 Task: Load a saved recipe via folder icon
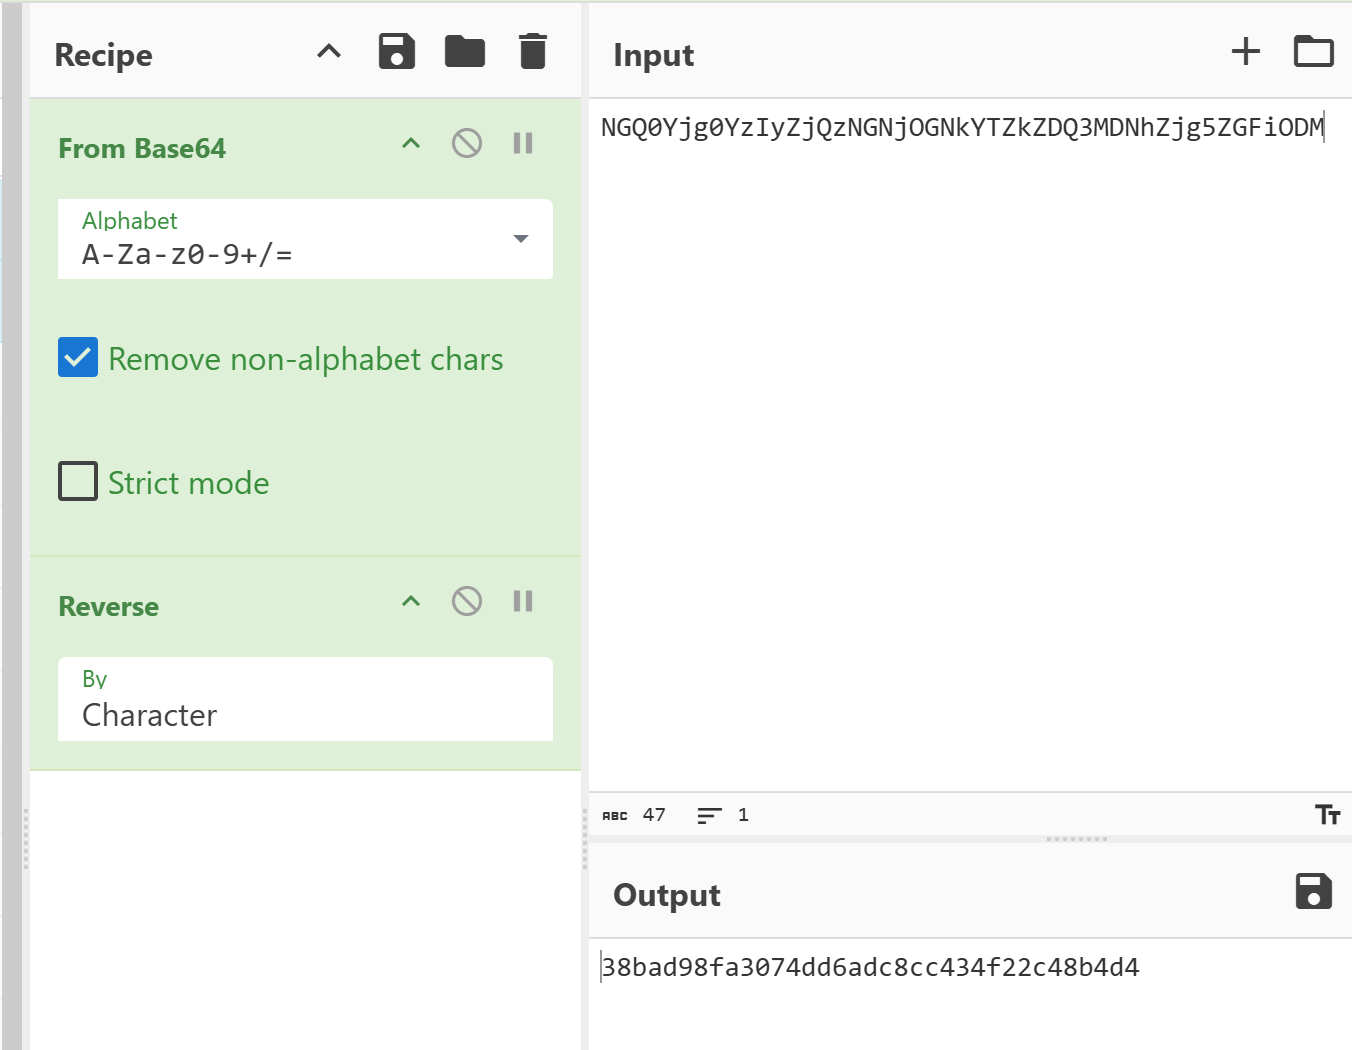tap(464, 52)
